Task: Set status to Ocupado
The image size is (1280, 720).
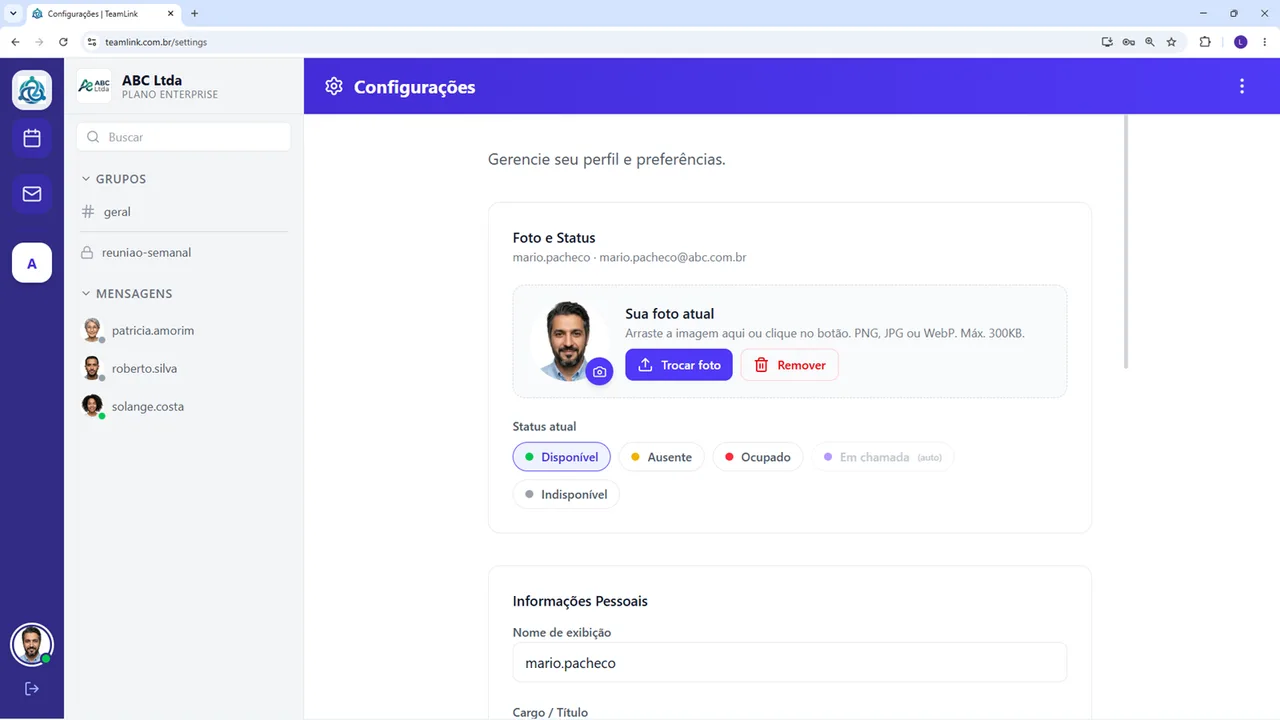Action: click(x=757, y=457)
